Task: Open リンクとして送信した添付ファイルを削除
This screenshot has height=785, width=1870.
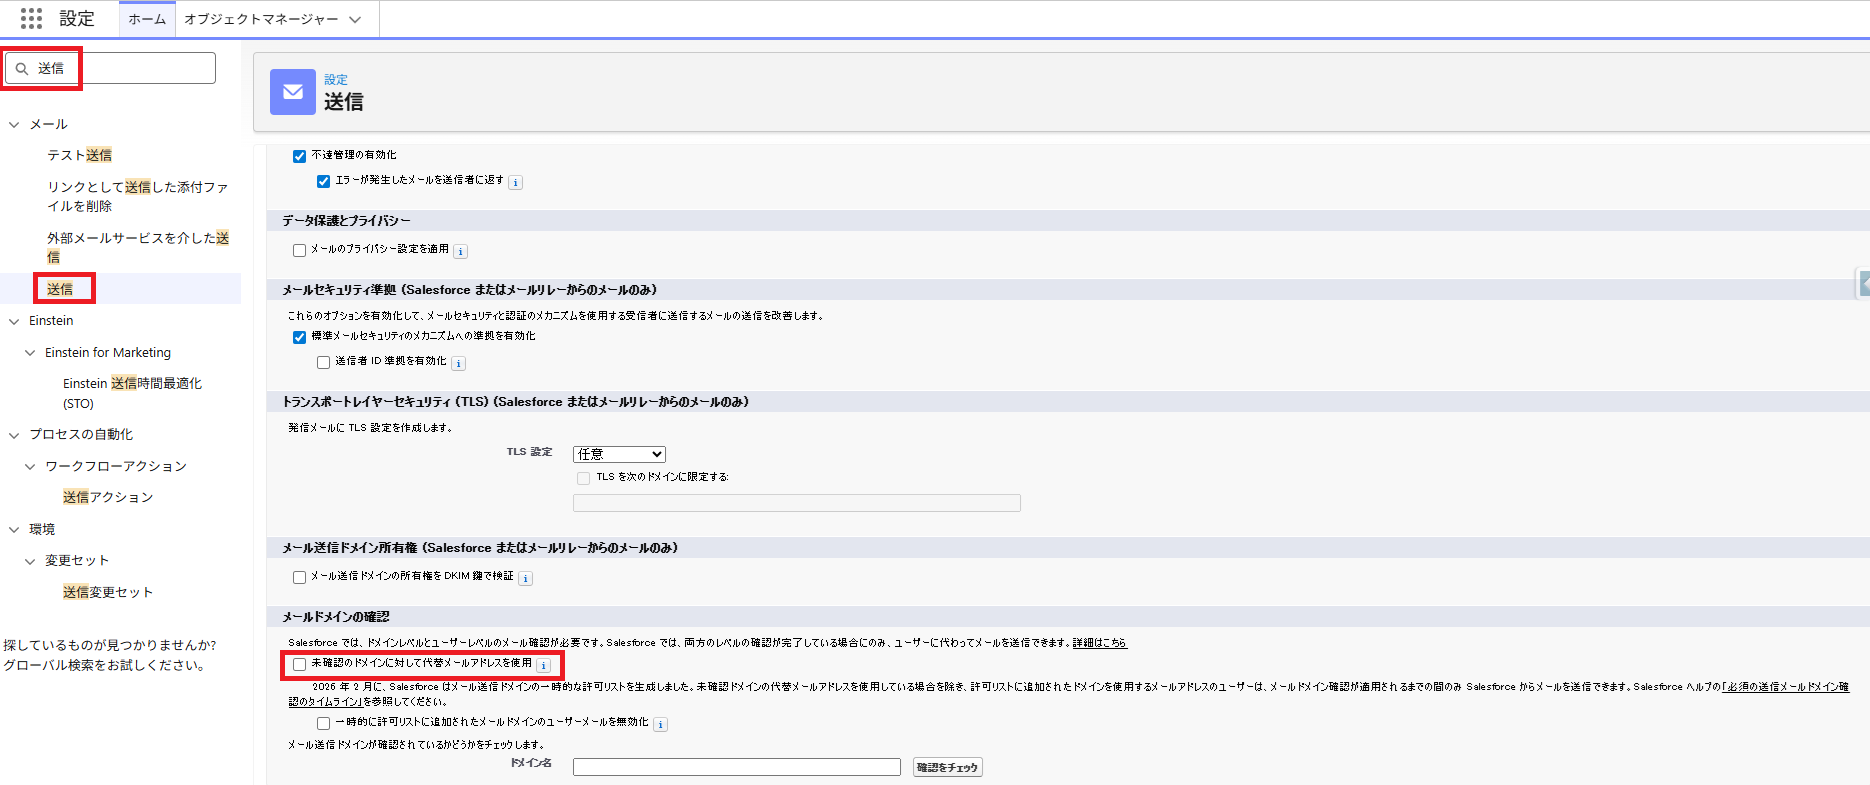Action: 137,196
